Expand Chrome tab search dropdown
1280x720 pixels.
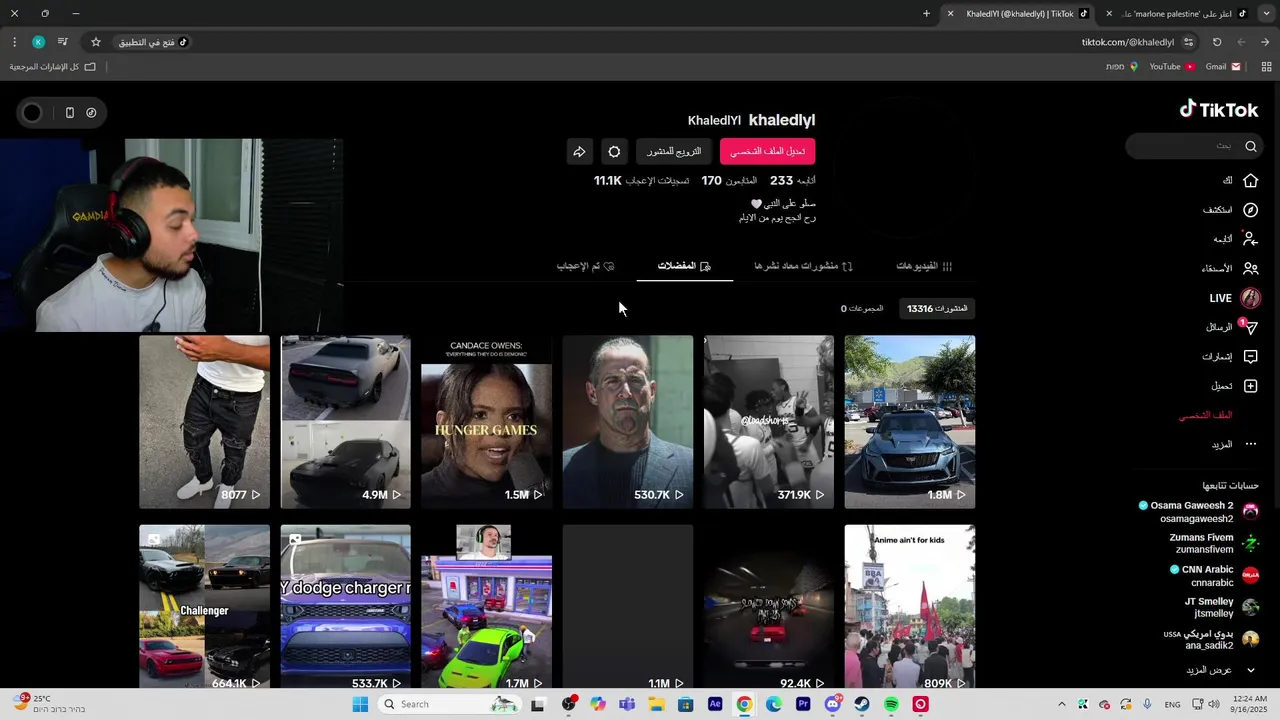point(1266,14)
